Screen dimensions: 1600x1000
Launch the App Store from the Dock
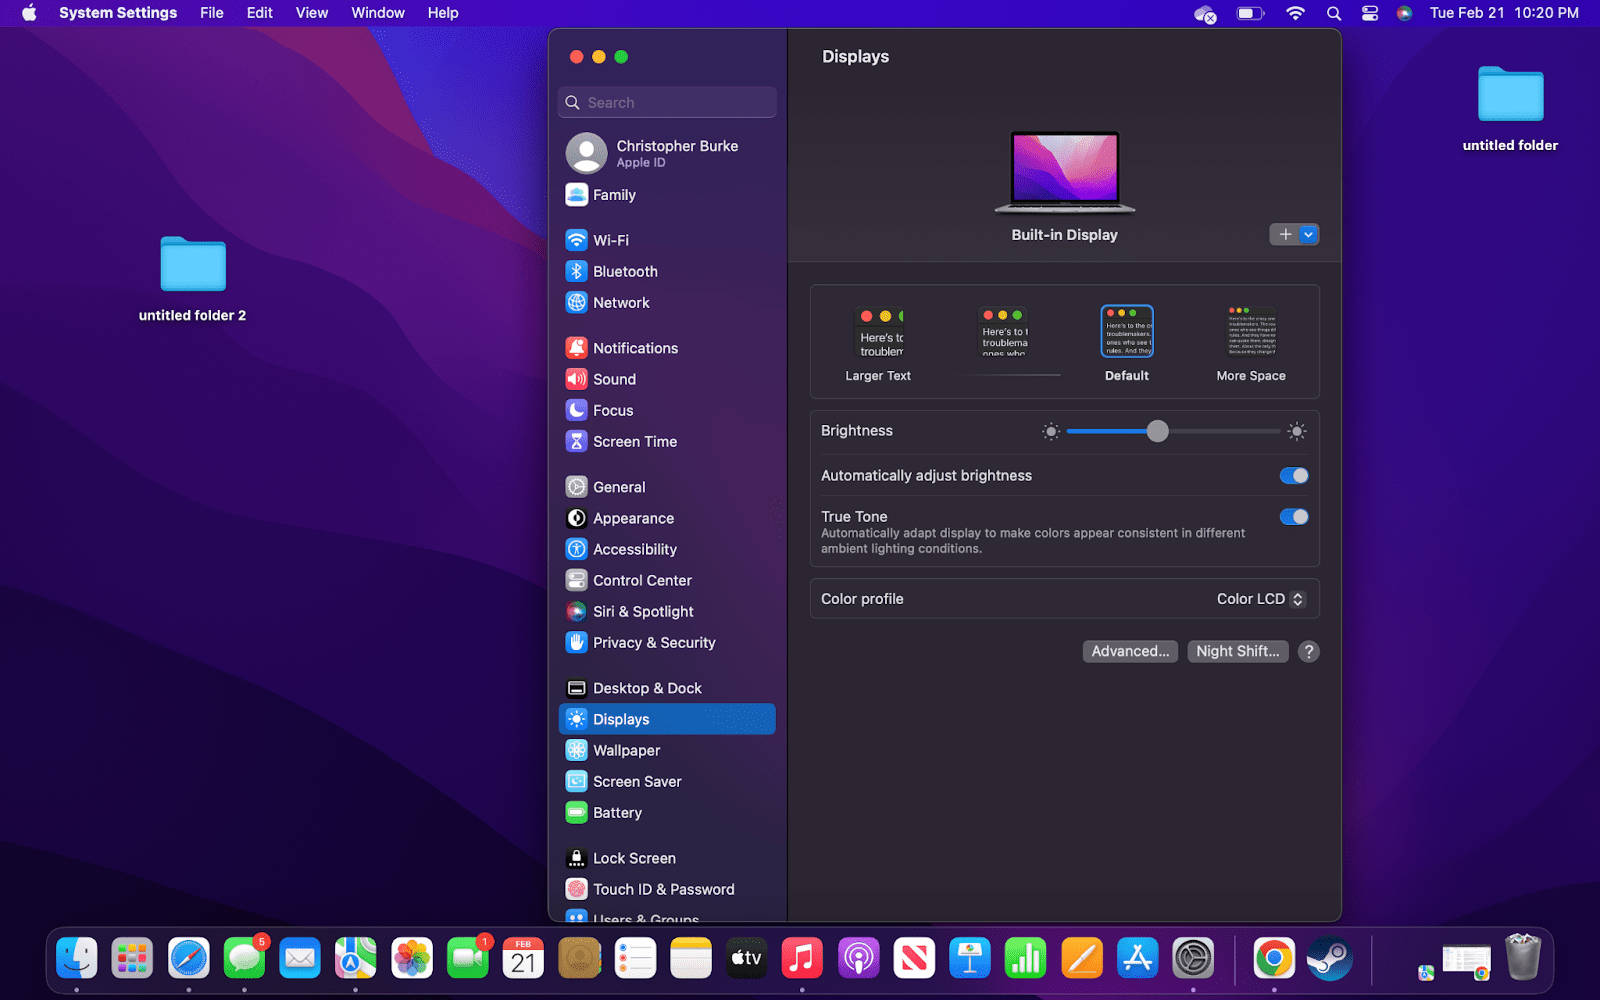[x=1137, y=958]
